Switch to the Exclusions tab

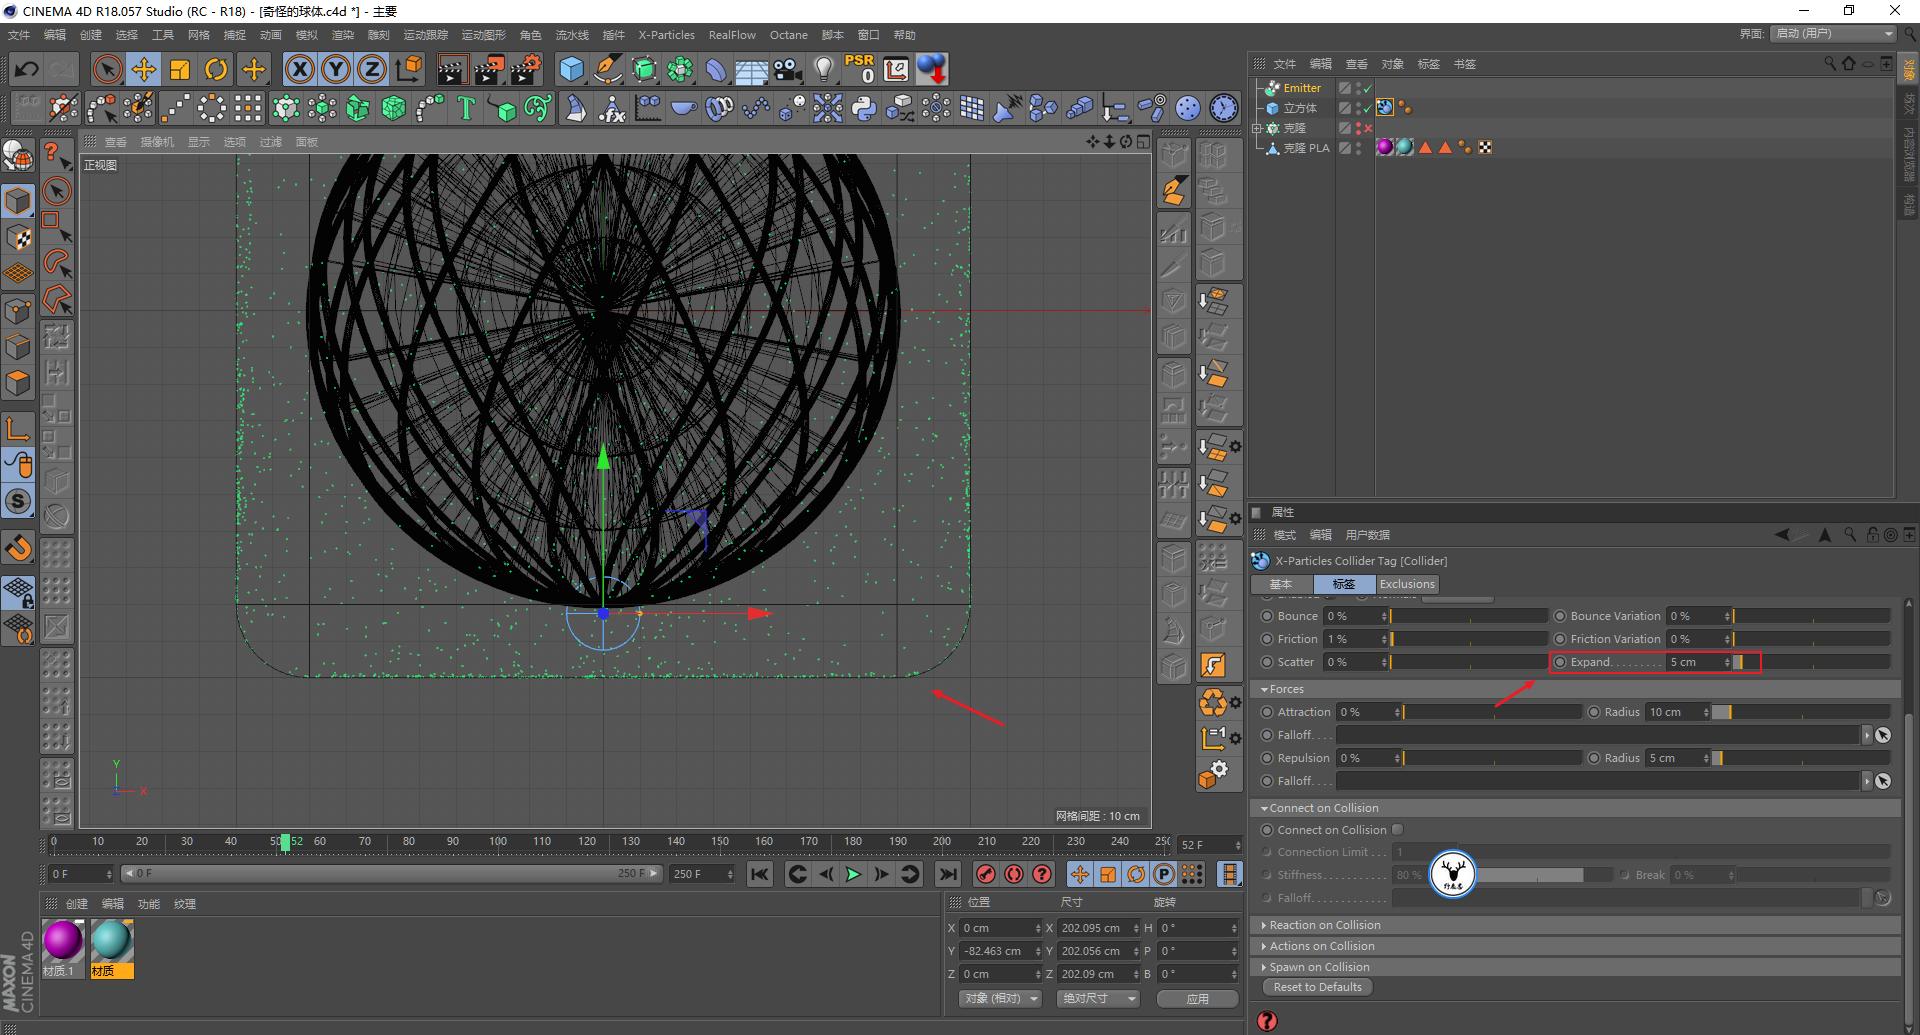click(x=1406, y=583)
